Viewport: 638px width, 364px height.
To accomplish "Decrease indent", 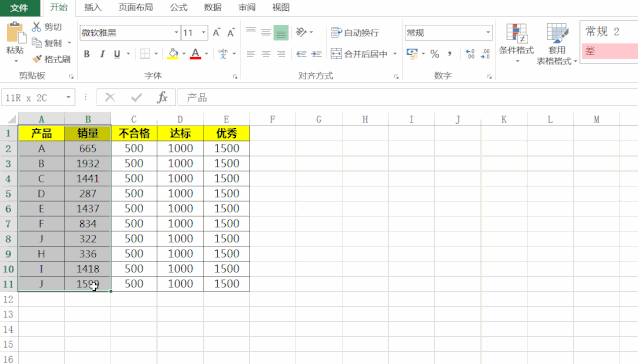I will [301, 54].
